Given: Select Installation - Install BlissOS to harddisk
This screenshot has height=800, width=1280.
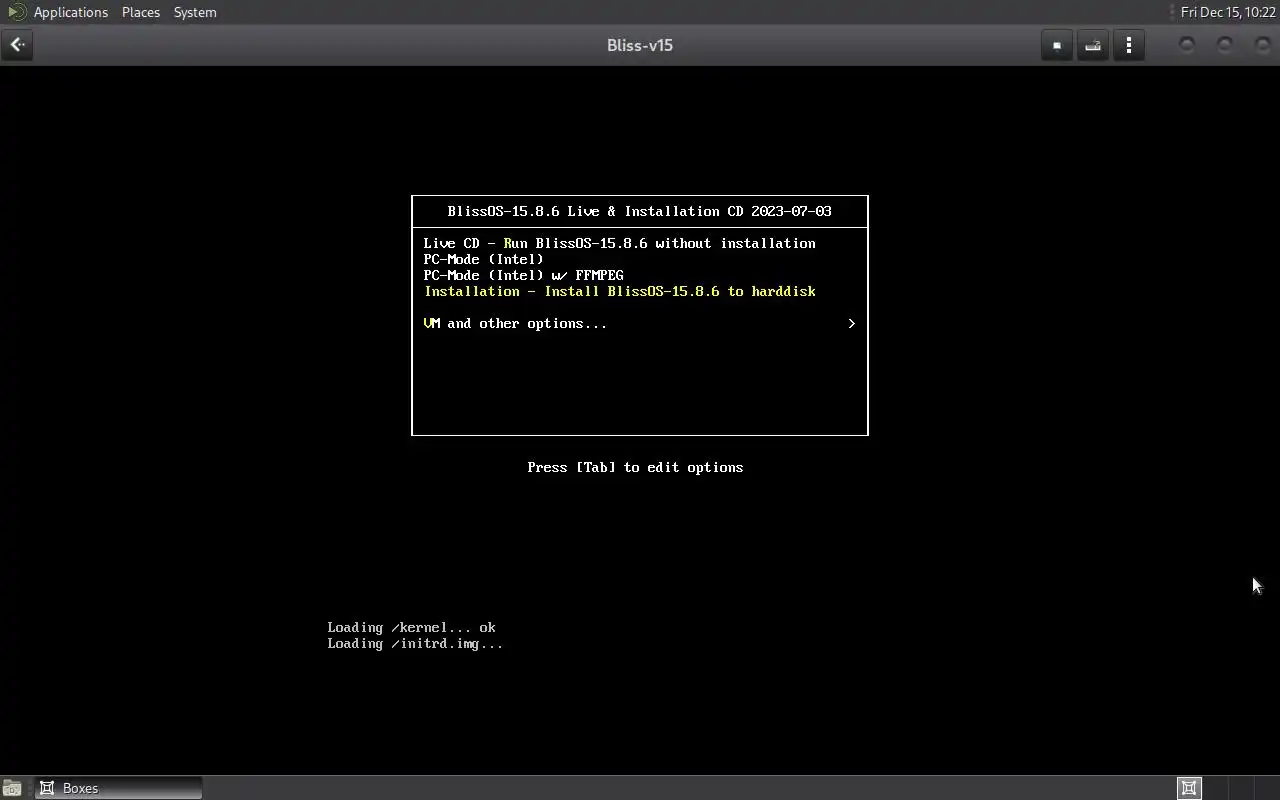Looking at the screenshot, I should pyautogui.click(x=620, y=291).
